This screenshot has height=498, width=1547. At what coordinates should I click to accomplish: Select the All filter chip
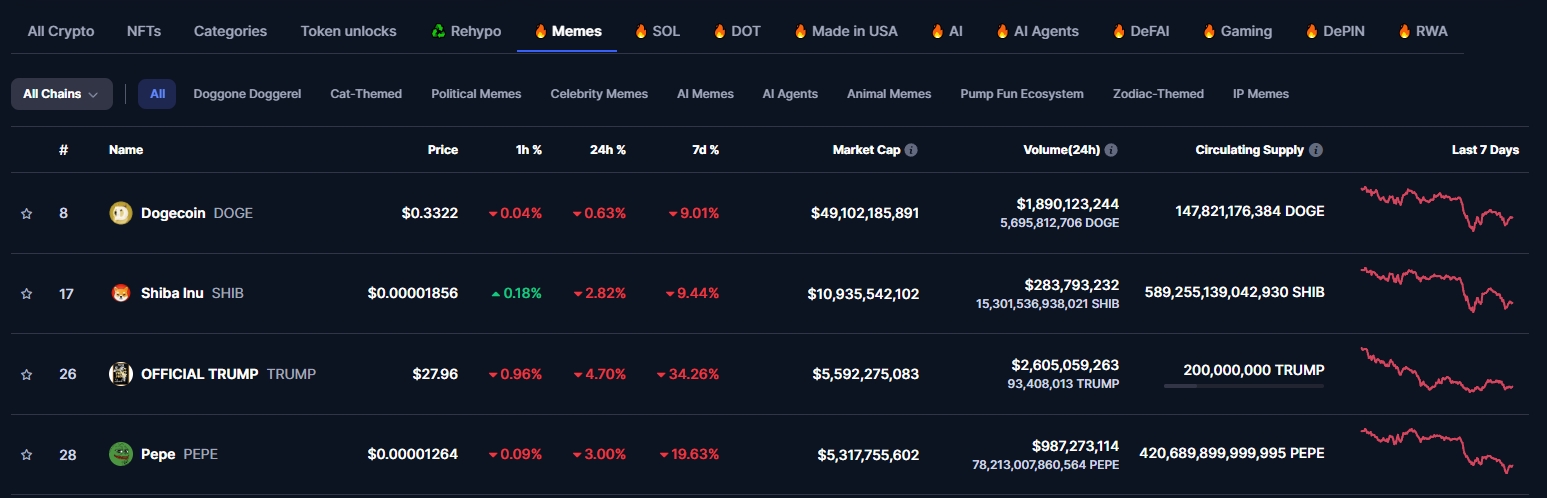[157, 94]
